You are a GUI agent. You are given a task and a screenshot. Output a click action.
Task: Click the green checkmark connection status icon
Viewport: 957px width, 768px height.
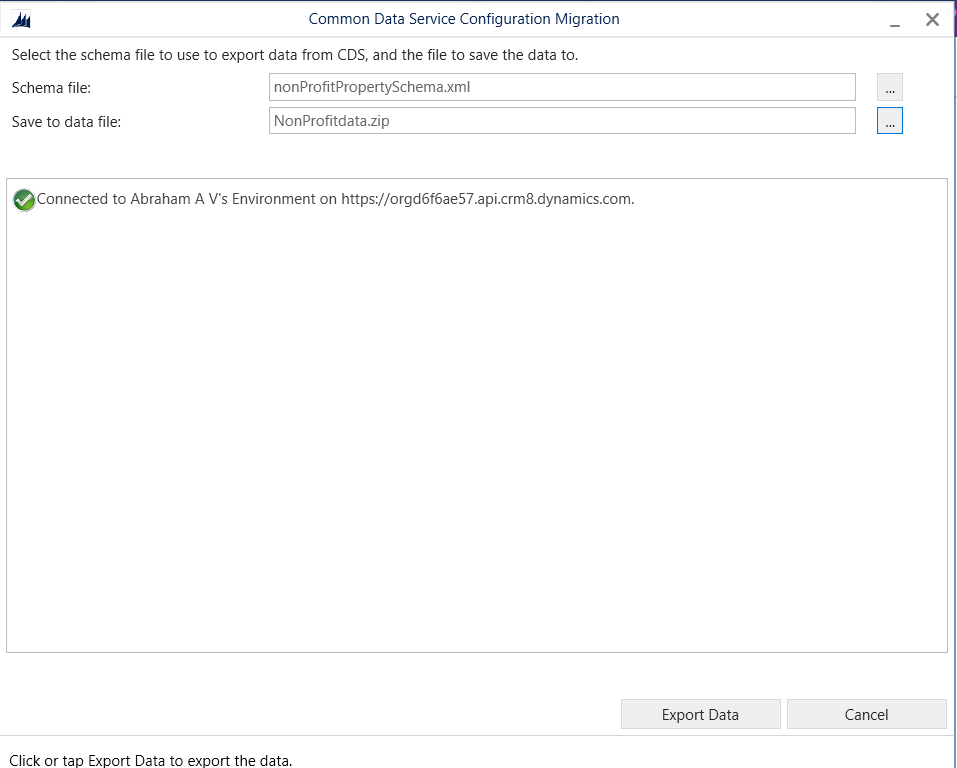pos(24,200)
